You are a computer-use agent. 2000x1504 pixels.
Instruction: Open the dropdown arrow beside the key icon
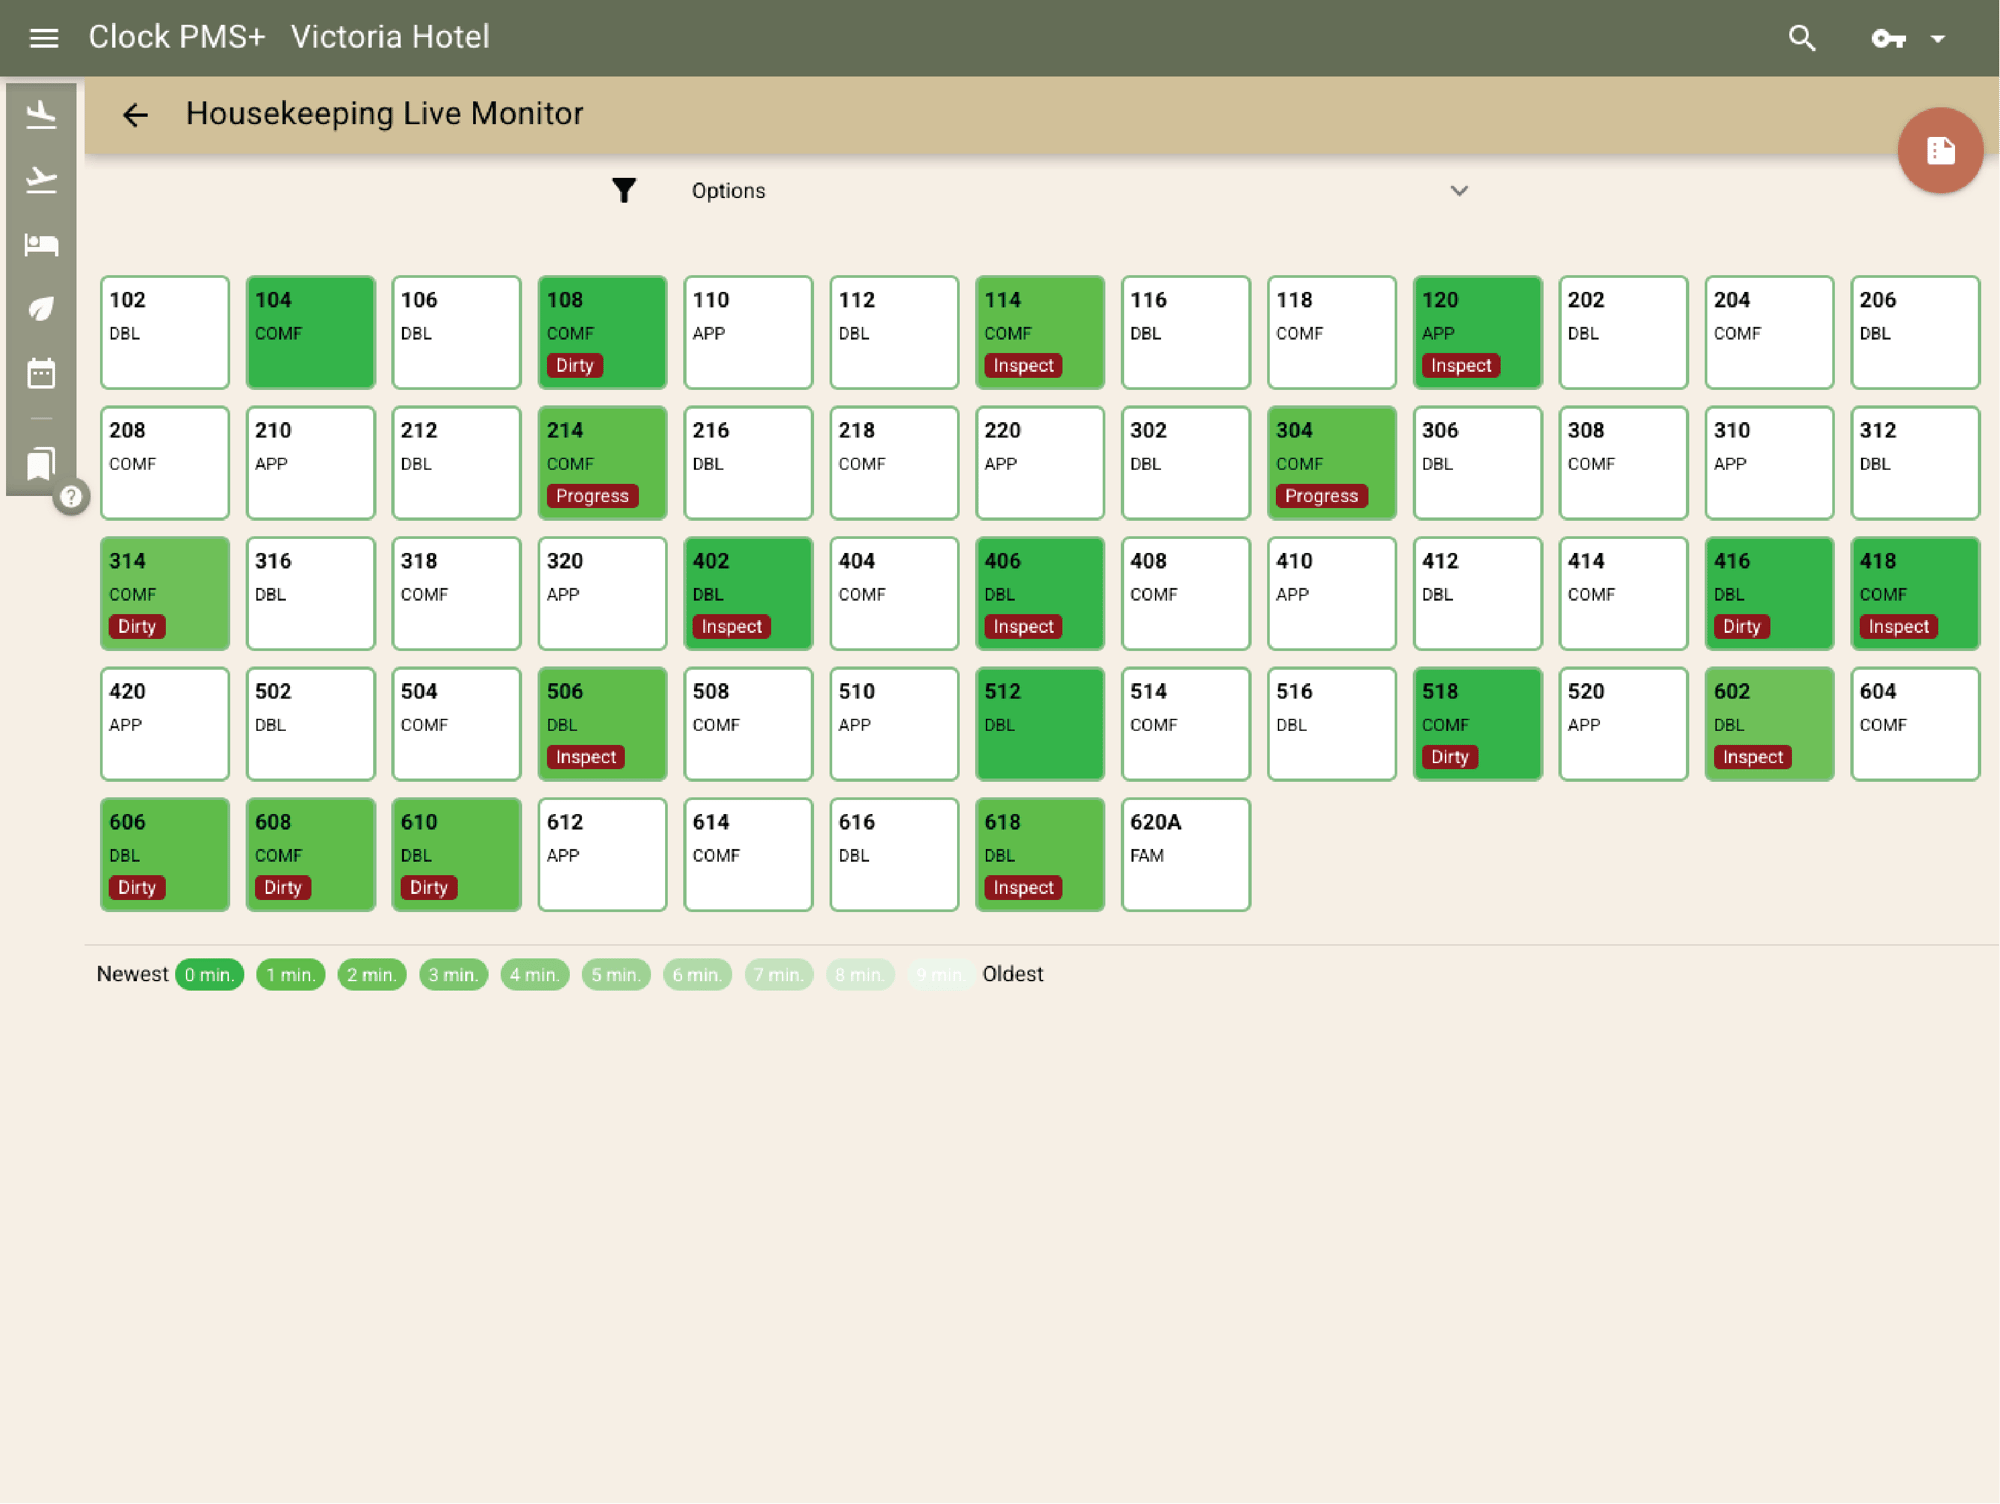1938,38
